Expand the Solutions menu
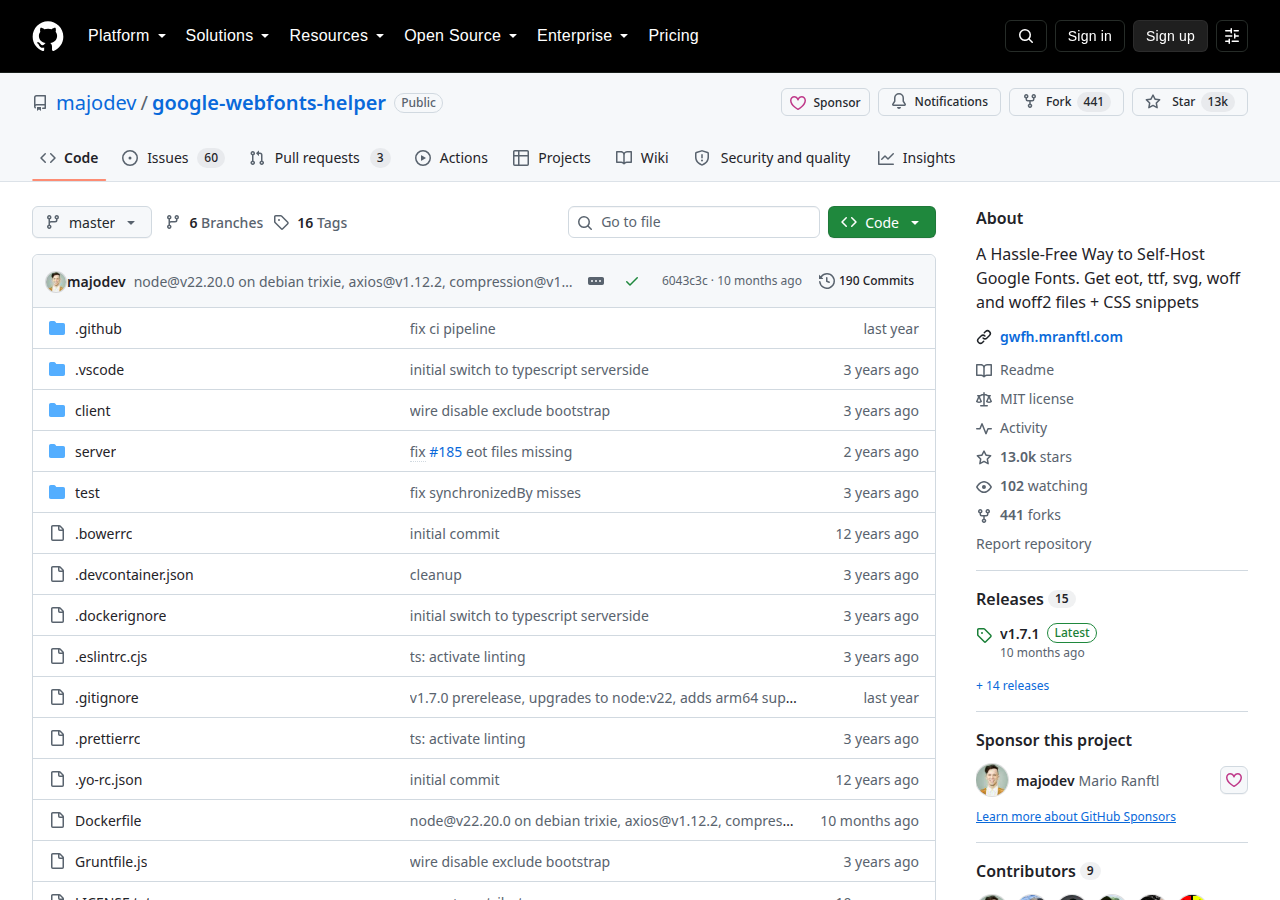1280x900 pixels. (228, 36)
